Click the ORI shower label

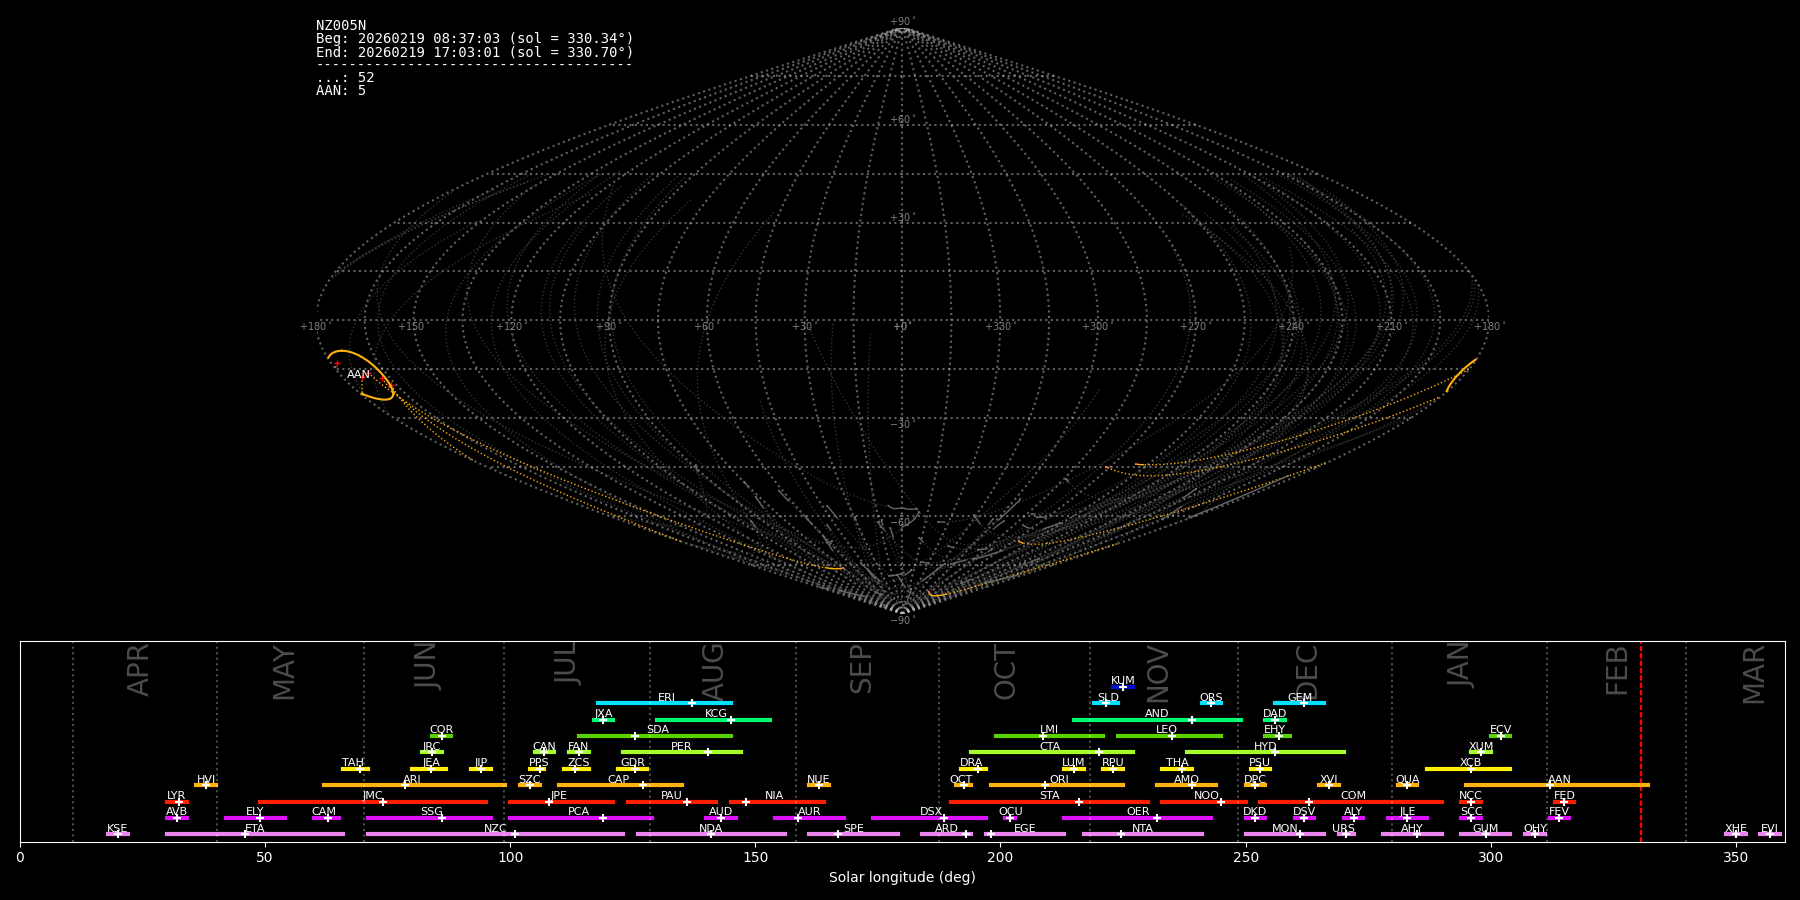coord(1059,780)
